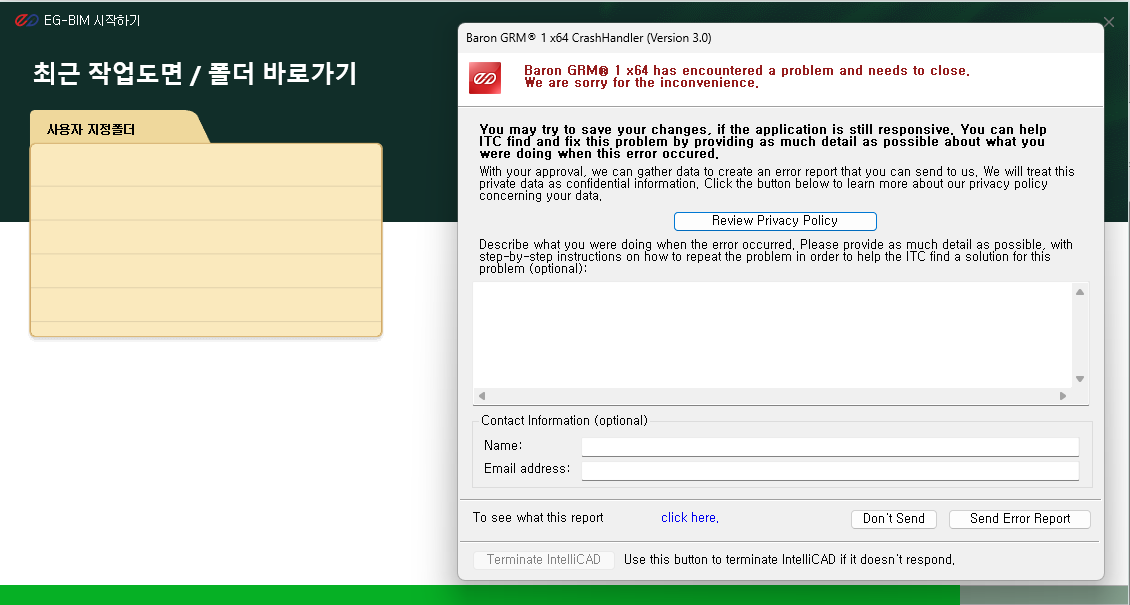Click the Don't Send button

pyautogui.click(x=894, y=519)
